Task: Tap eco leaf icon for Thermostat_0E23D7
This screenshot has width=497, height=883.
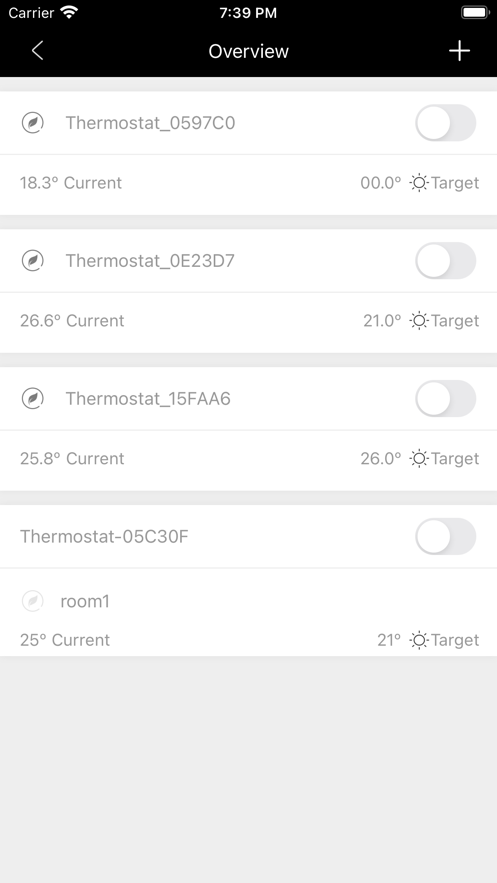Action: tap(33, 261)
